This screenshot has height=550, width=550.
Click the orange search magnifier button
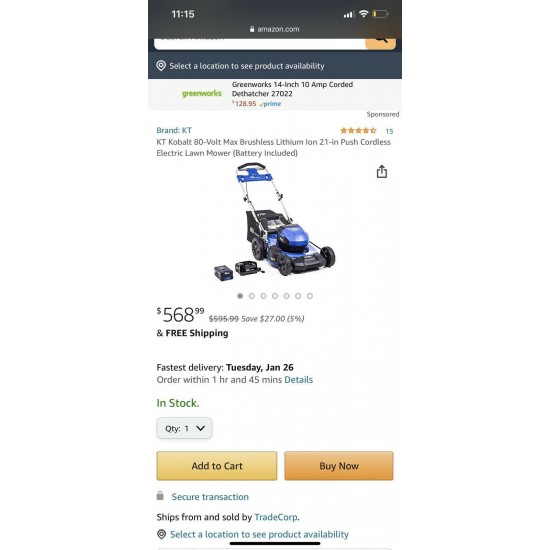pos(381,43)
